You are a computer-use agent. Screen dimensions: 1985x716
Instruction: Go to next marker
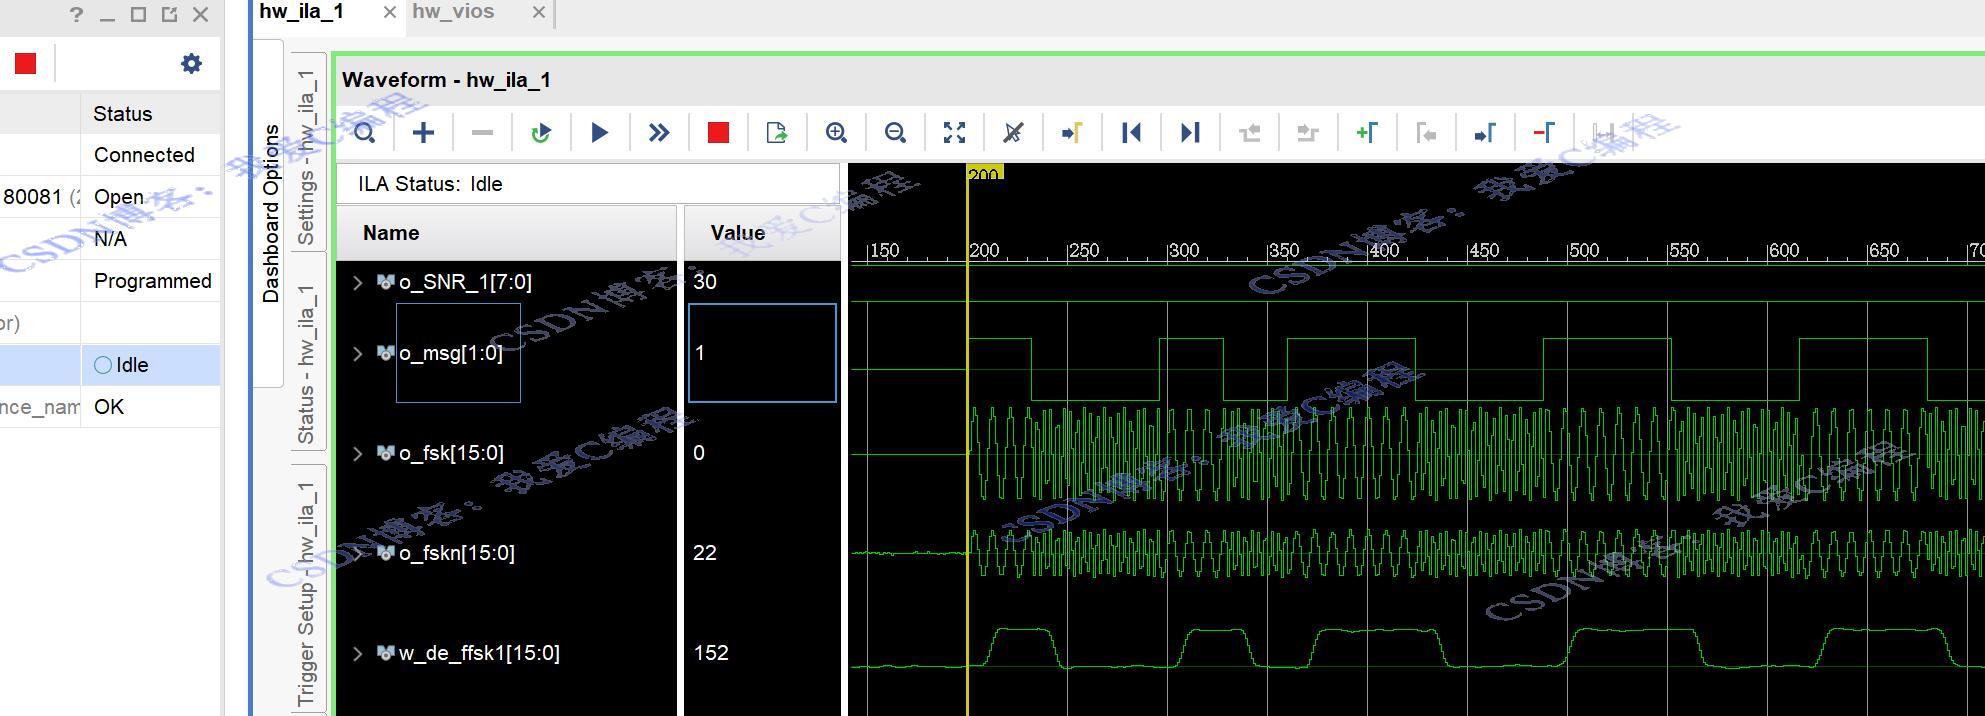[x=1485, y=133]
